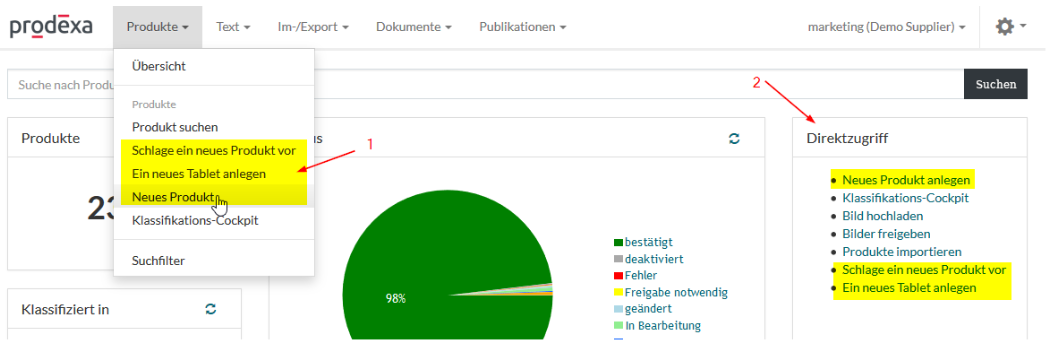The image size is (1051, 361).
Task: Select Schlage ein neues Produkt vor in menu
Action: point(213,151)
